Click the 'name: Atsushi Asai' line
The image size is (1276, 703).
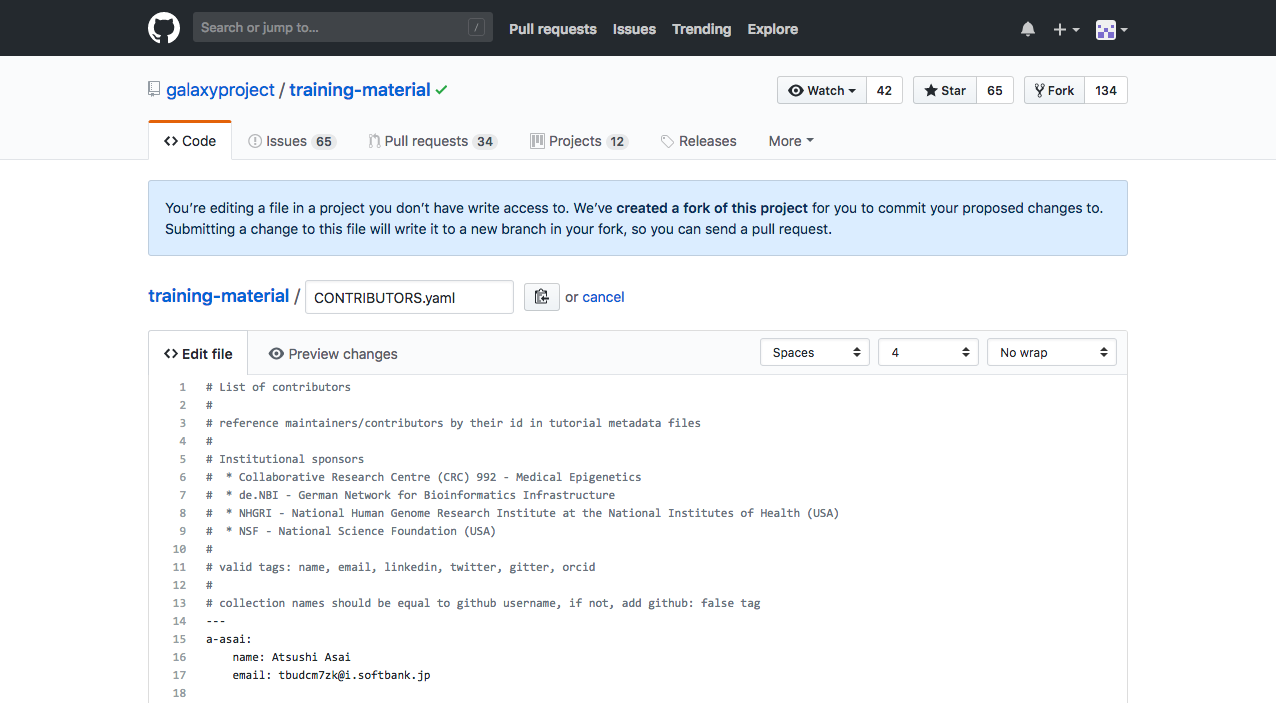(x=291, y=657)
